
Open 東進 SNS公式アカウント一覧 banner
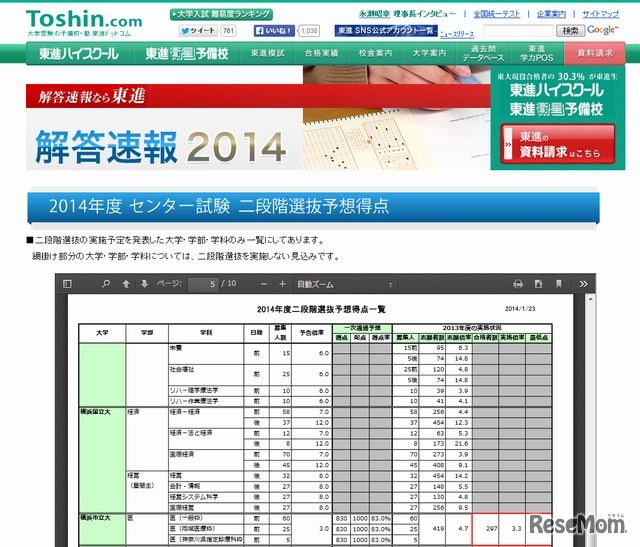[x=386, y=31]
